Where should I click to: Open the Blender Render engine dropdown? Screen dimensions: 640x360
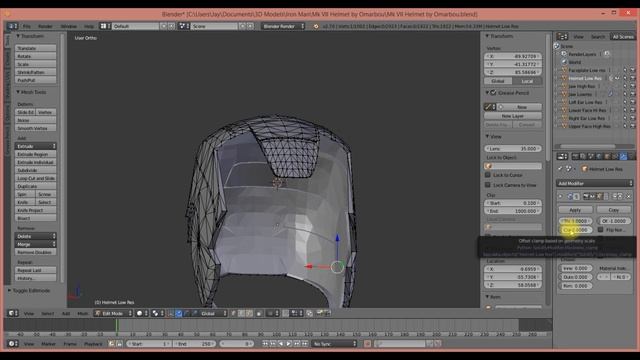tap(283, 26)
